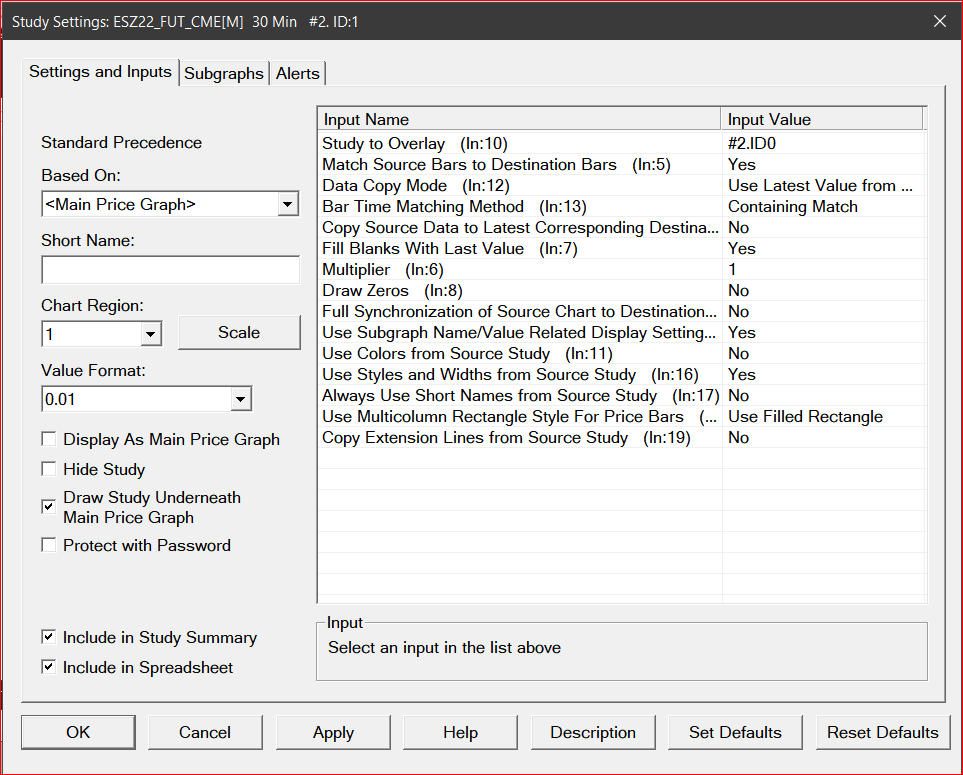Enable Protect with Password option
The image size is (963, 775).
click(x=49, y=545)
